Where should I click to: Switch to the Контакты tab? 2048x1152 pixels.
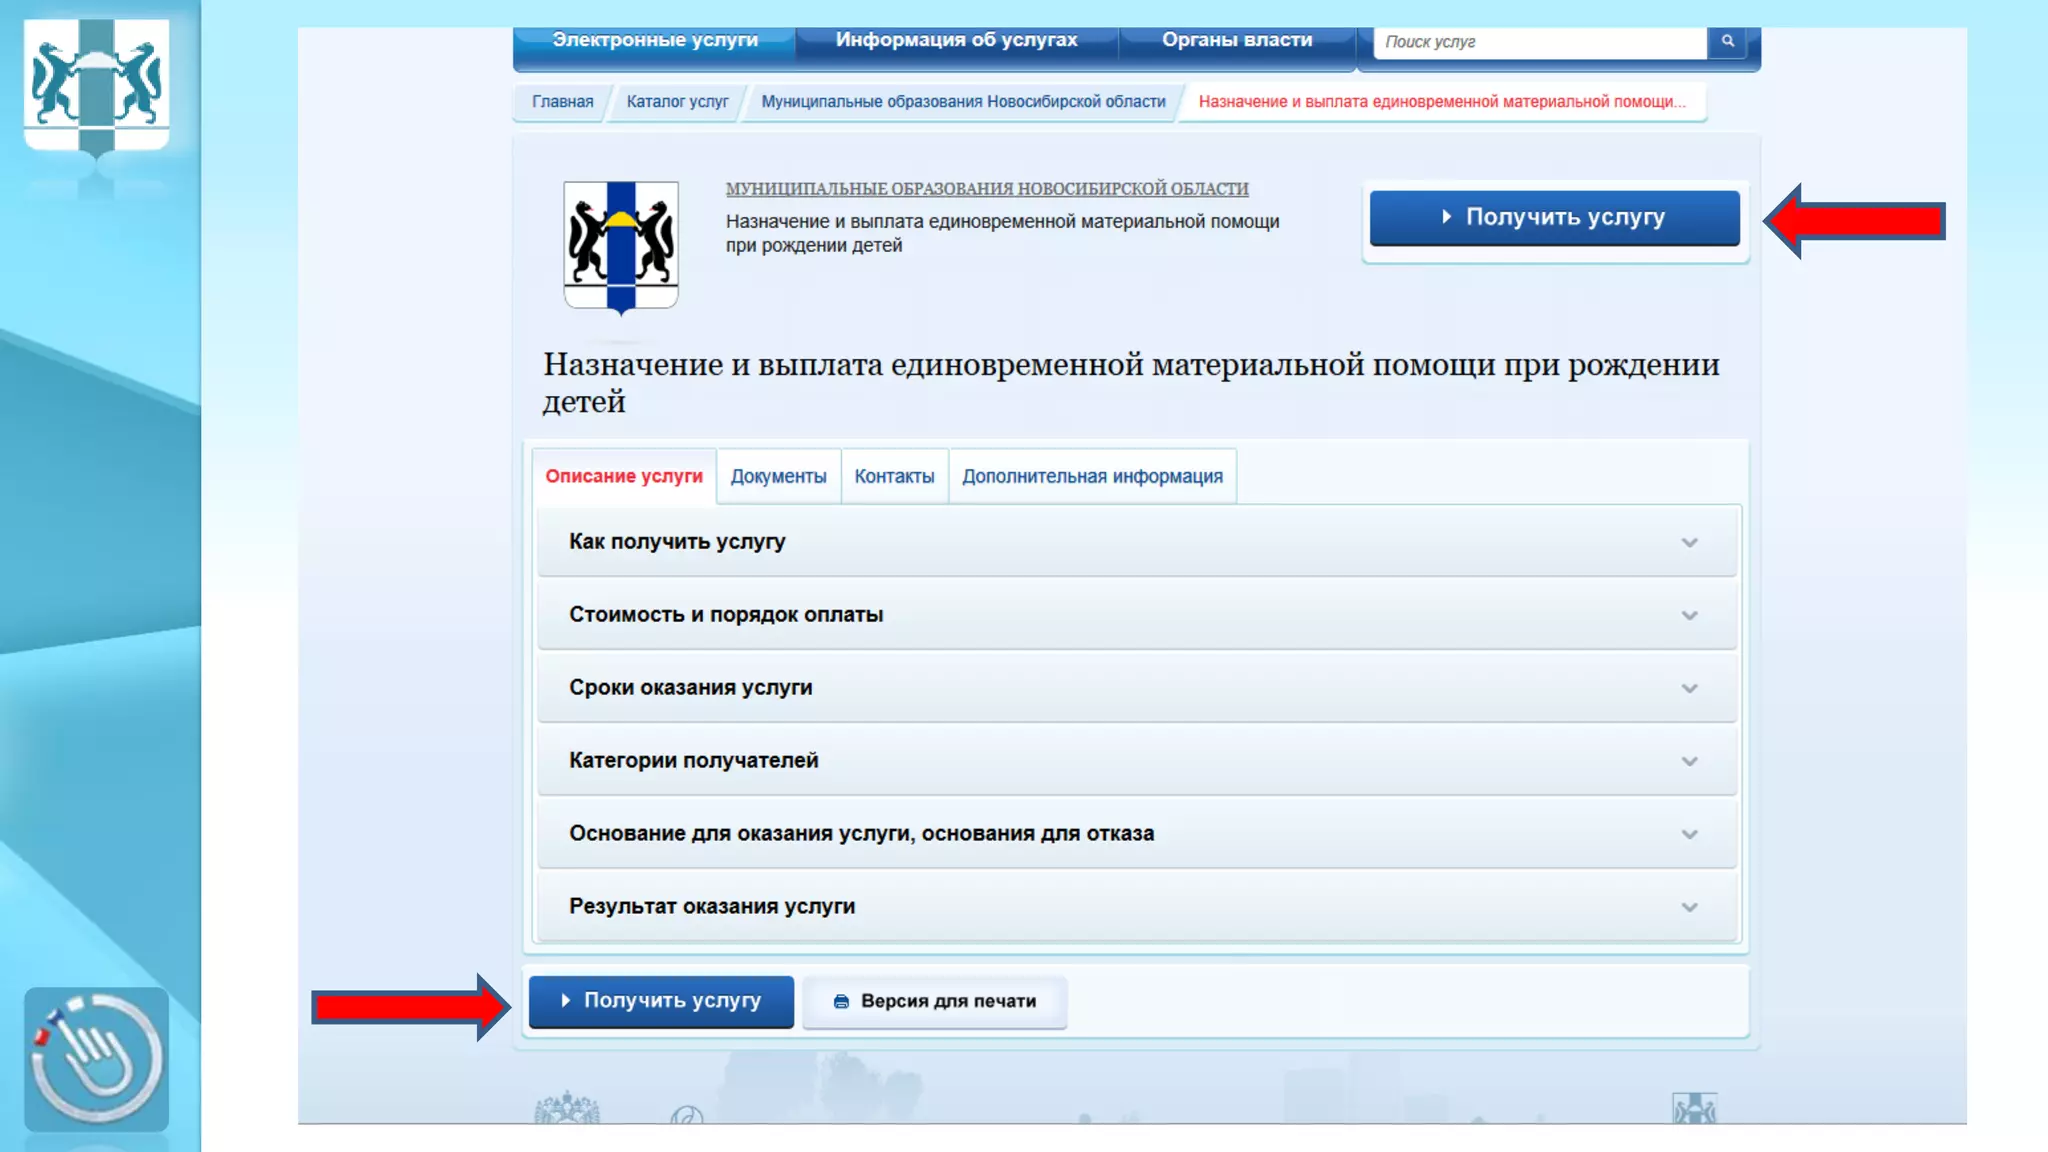(894, 476)
